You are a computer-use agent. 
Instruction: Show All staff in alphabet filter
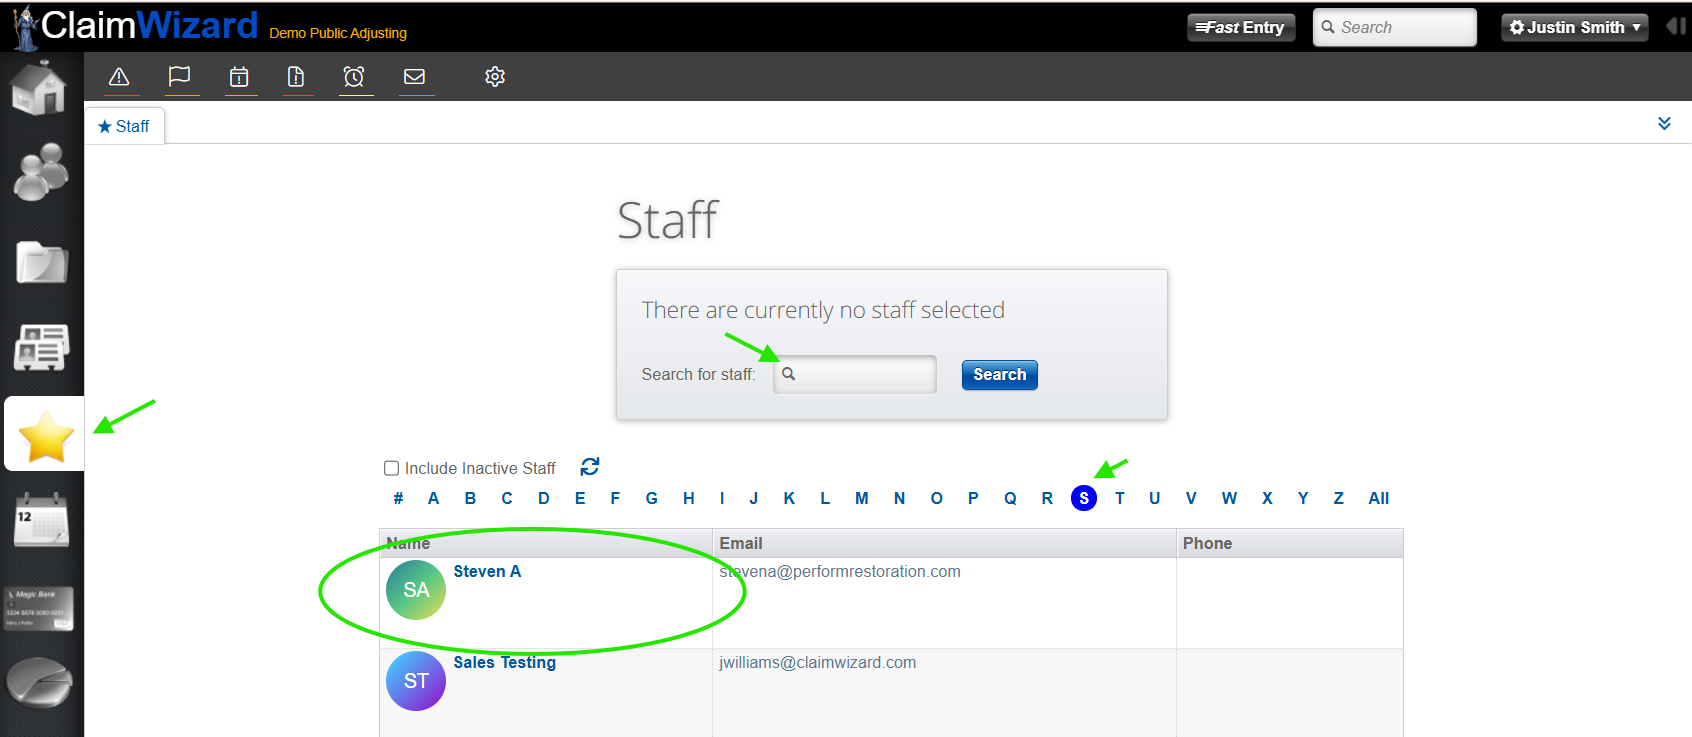coord(1379,498)
